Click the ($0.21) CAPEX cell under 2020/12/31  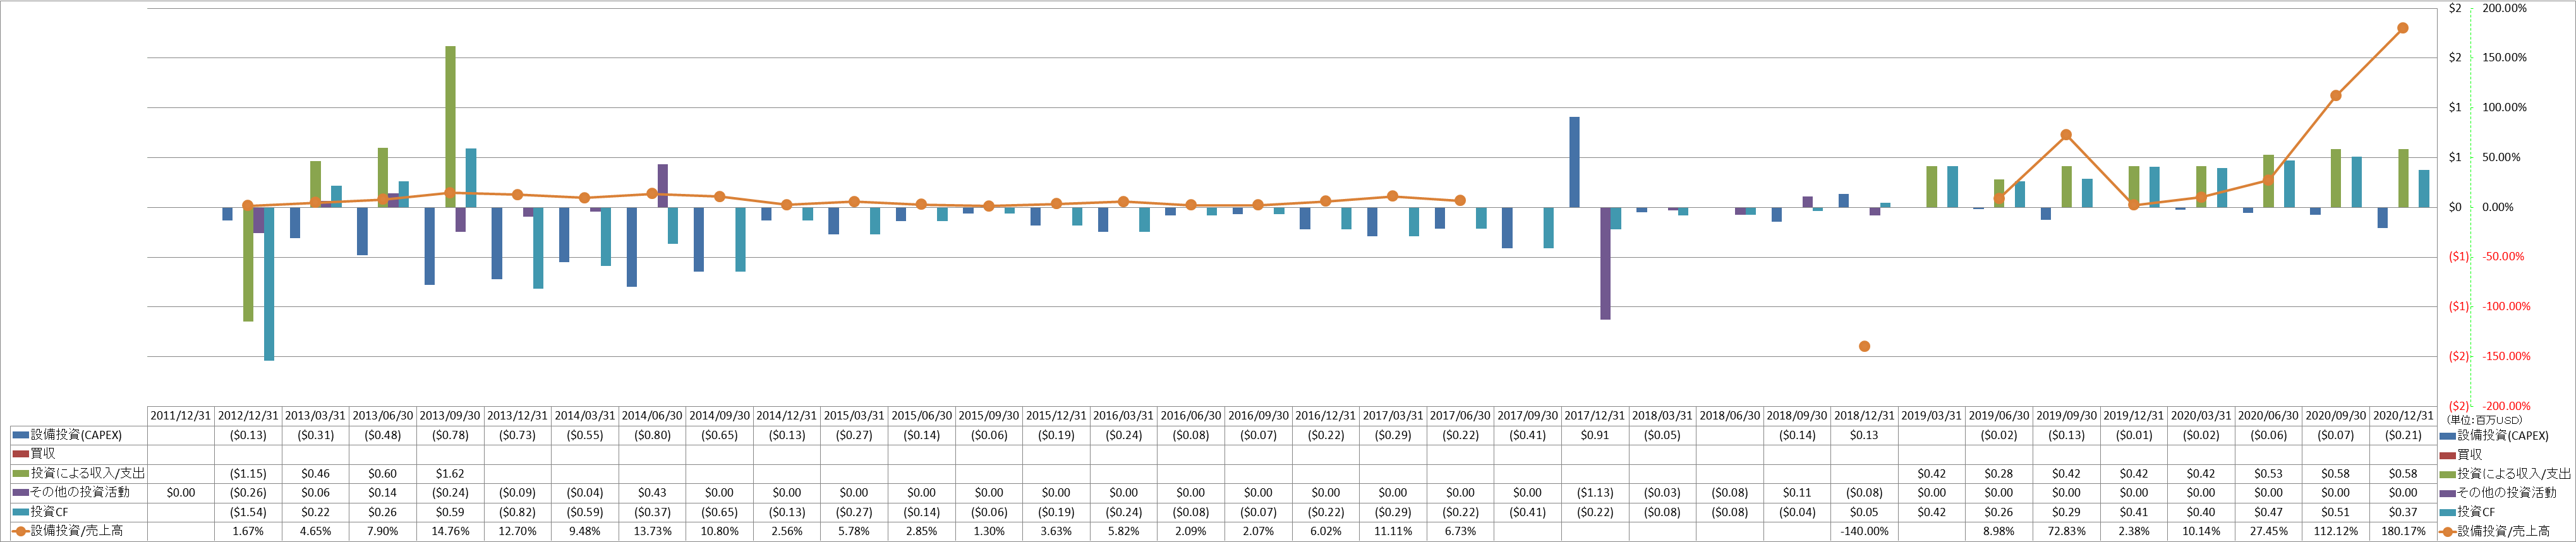click(x=2403, y=435)
